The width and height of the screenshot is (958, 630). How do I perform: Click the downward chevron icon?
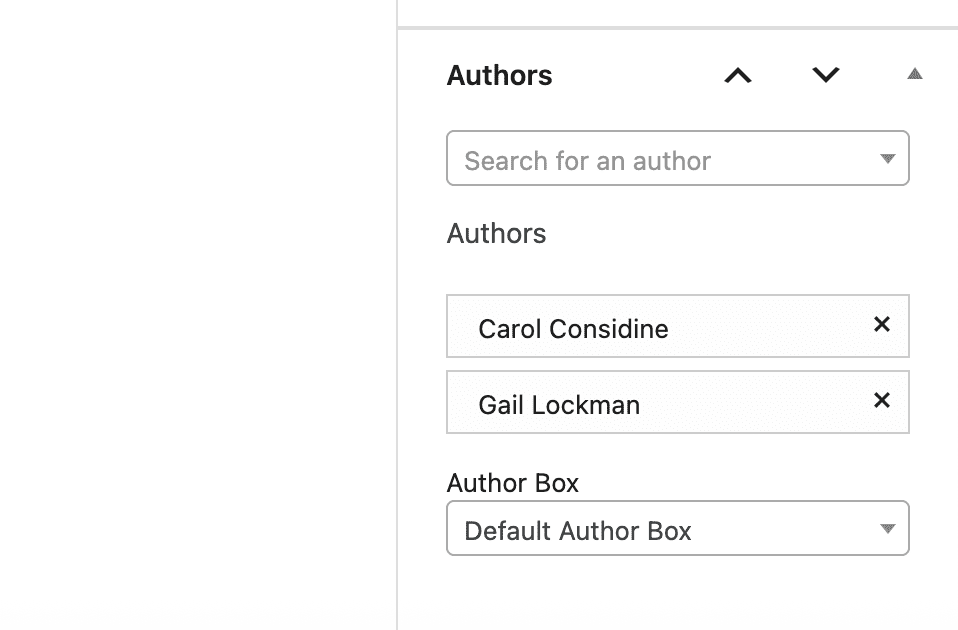pos(824,75)
